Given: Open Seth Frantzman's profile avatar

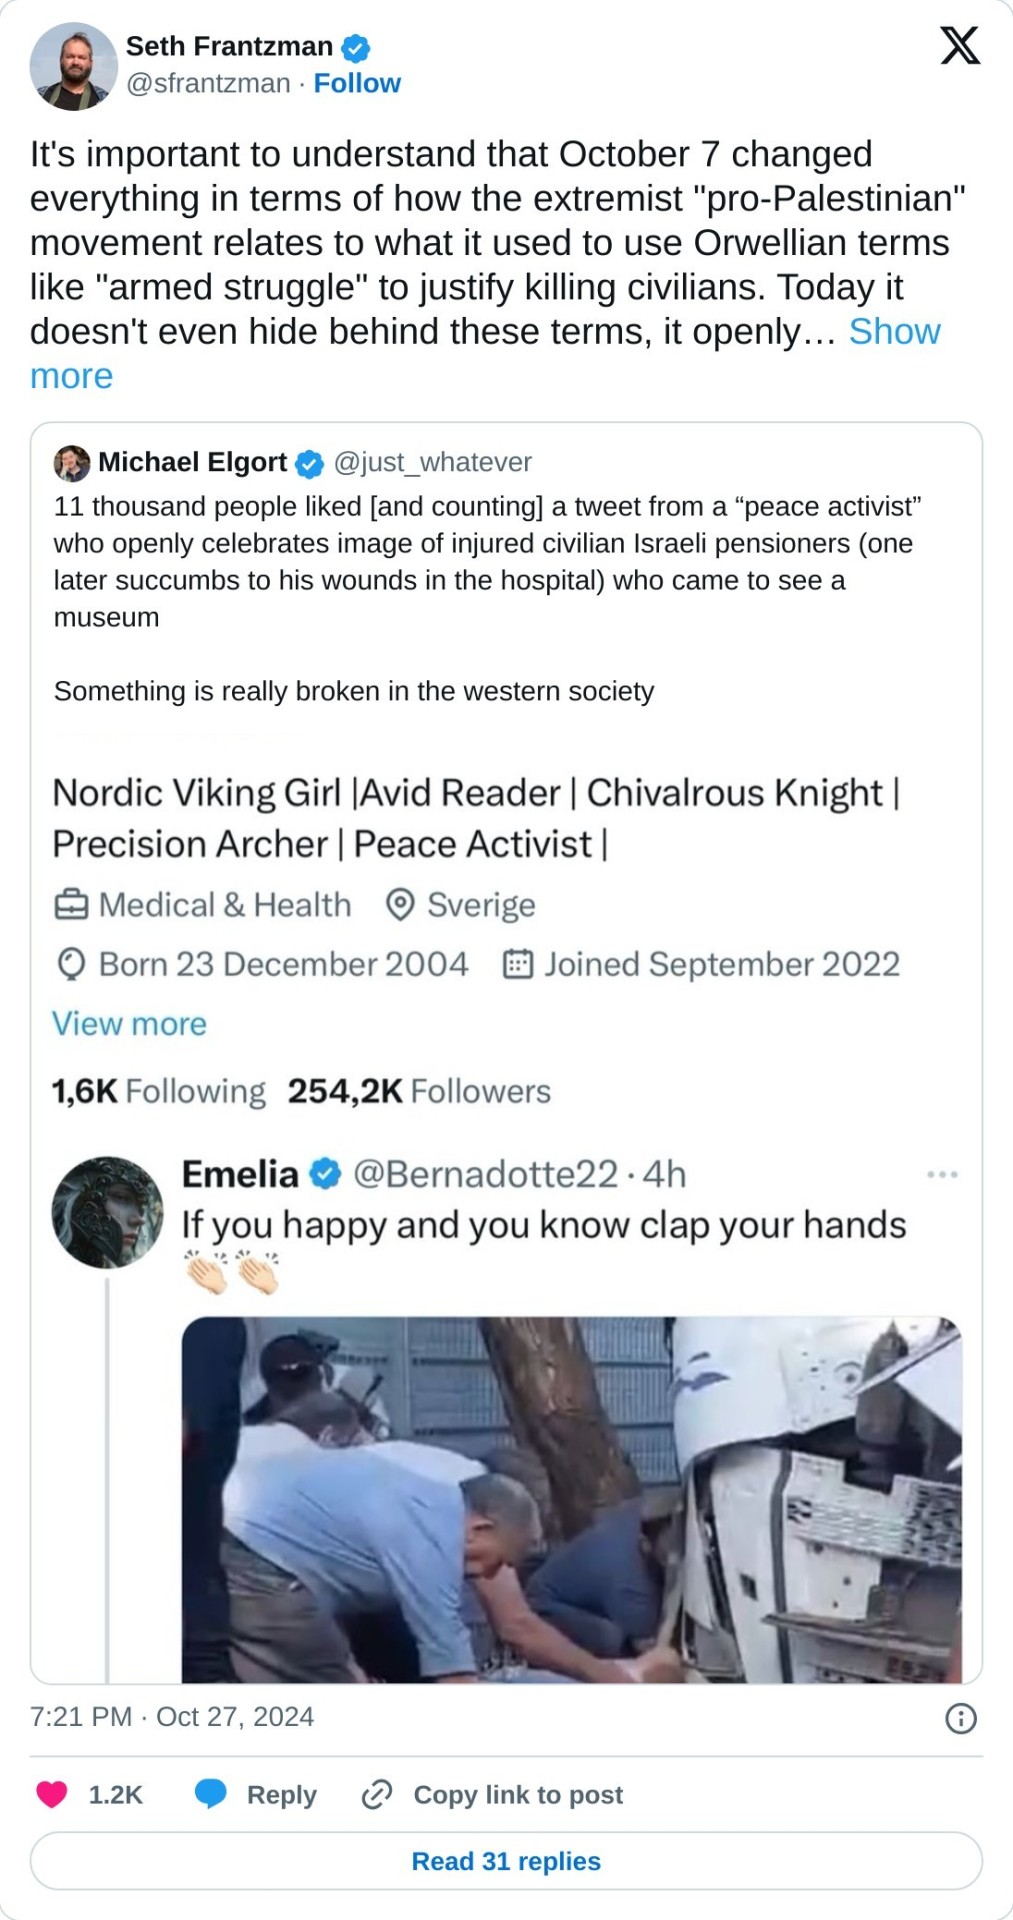Looking at the screenshot, I should [73, 66].
